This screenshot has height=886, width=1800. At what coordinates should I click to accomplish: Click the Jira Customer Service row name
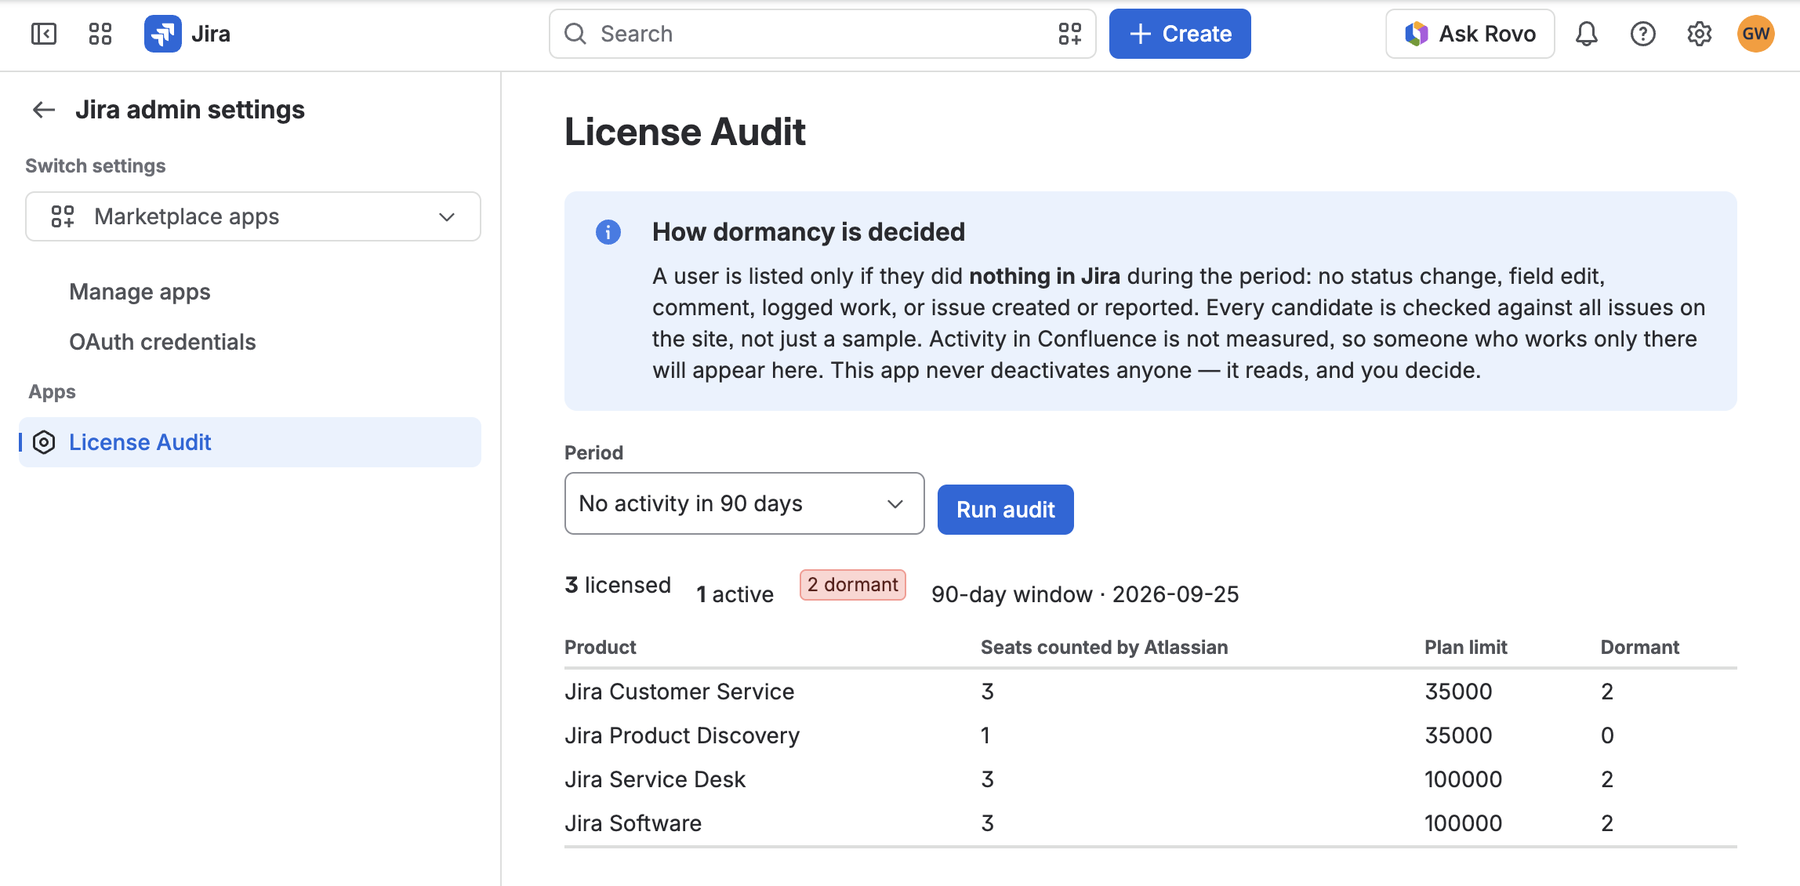[x=679, y=692]
